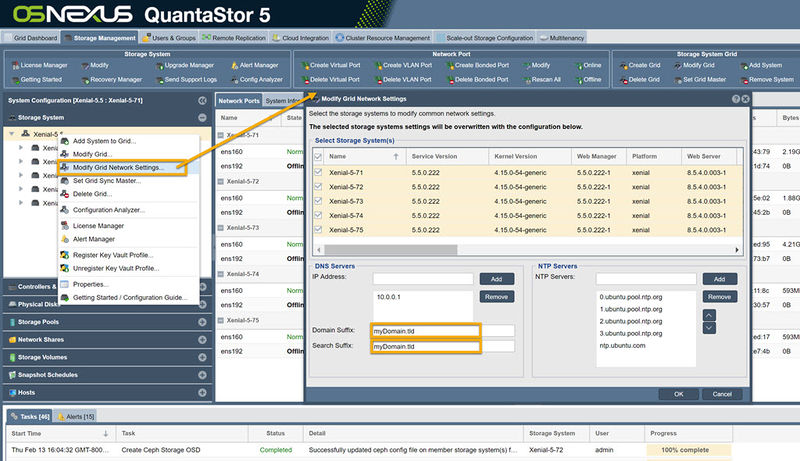Viewport: 800px width, 461px height.
Task: Uncheck the Xenial-5-73 checkbox
Action: (x=318, y=201)
